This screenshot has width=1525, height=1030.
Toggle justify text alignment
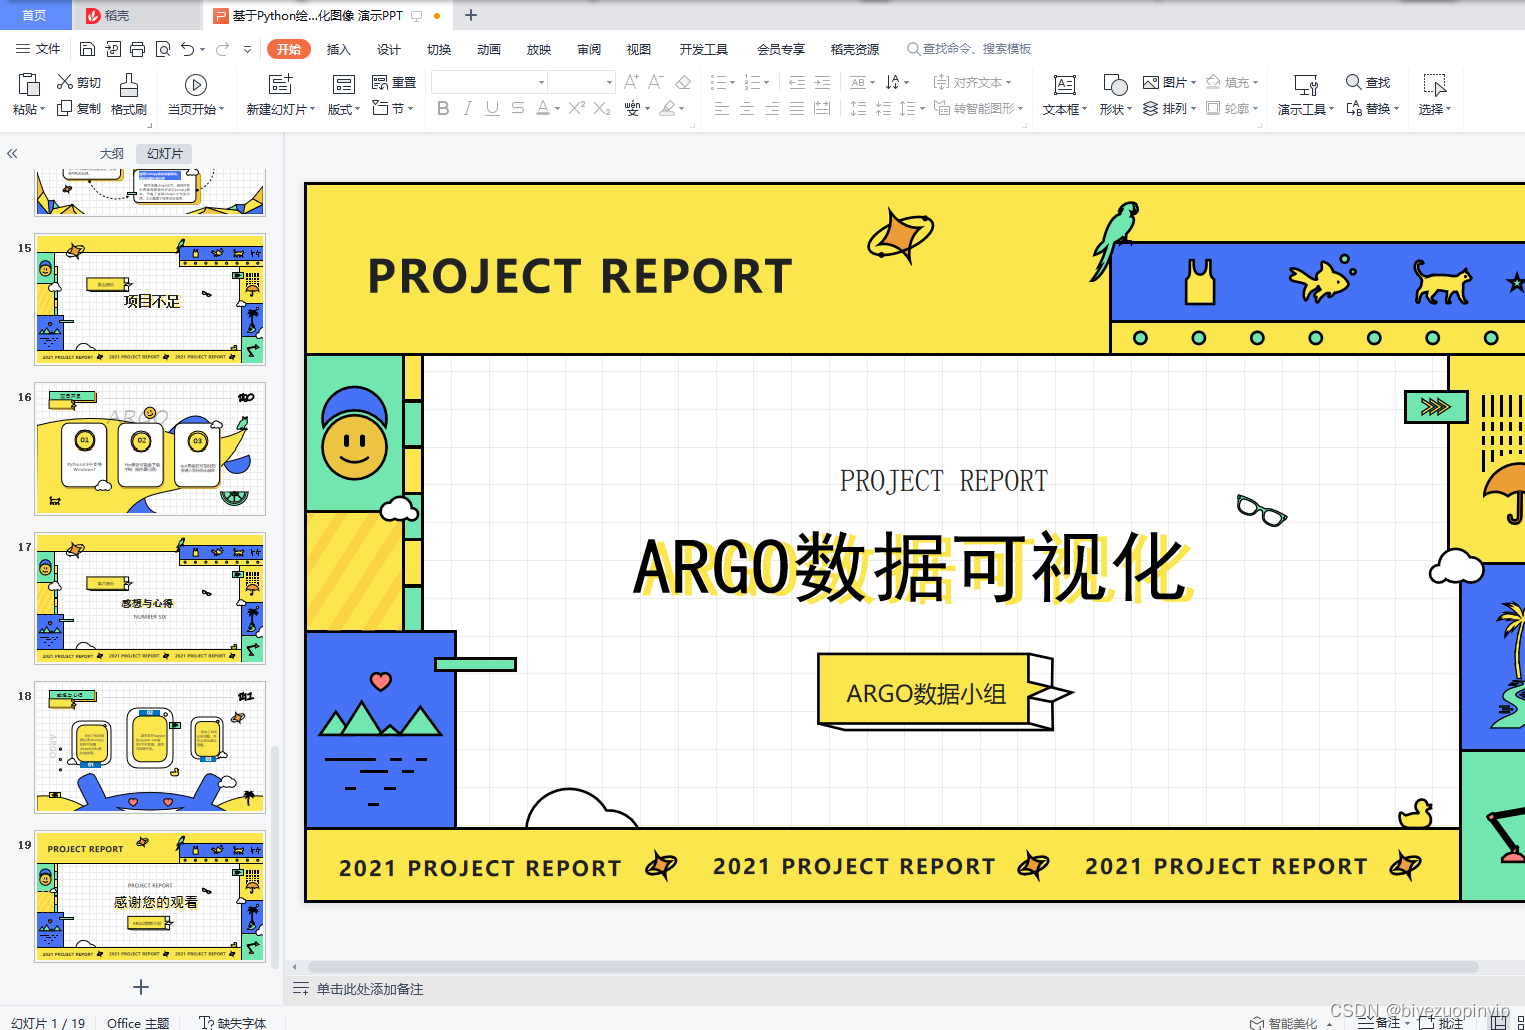[x=797, y=108]
